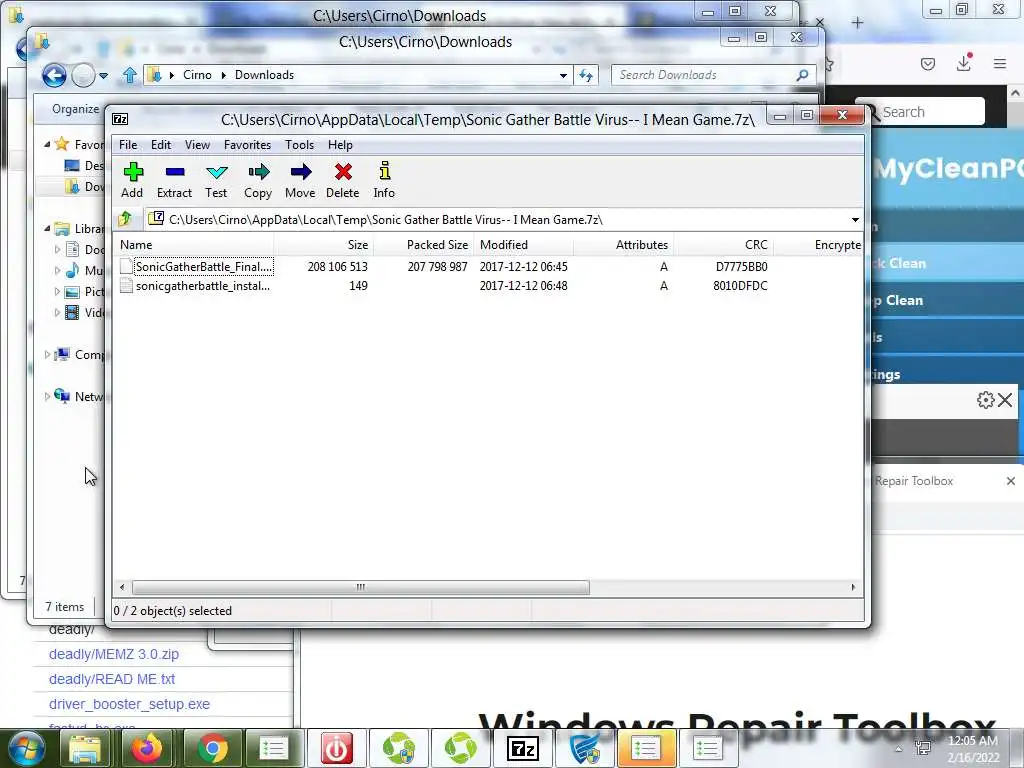
Task: Click the Copy toolbar button in 7-Zip
Action: tap(258, 180)
